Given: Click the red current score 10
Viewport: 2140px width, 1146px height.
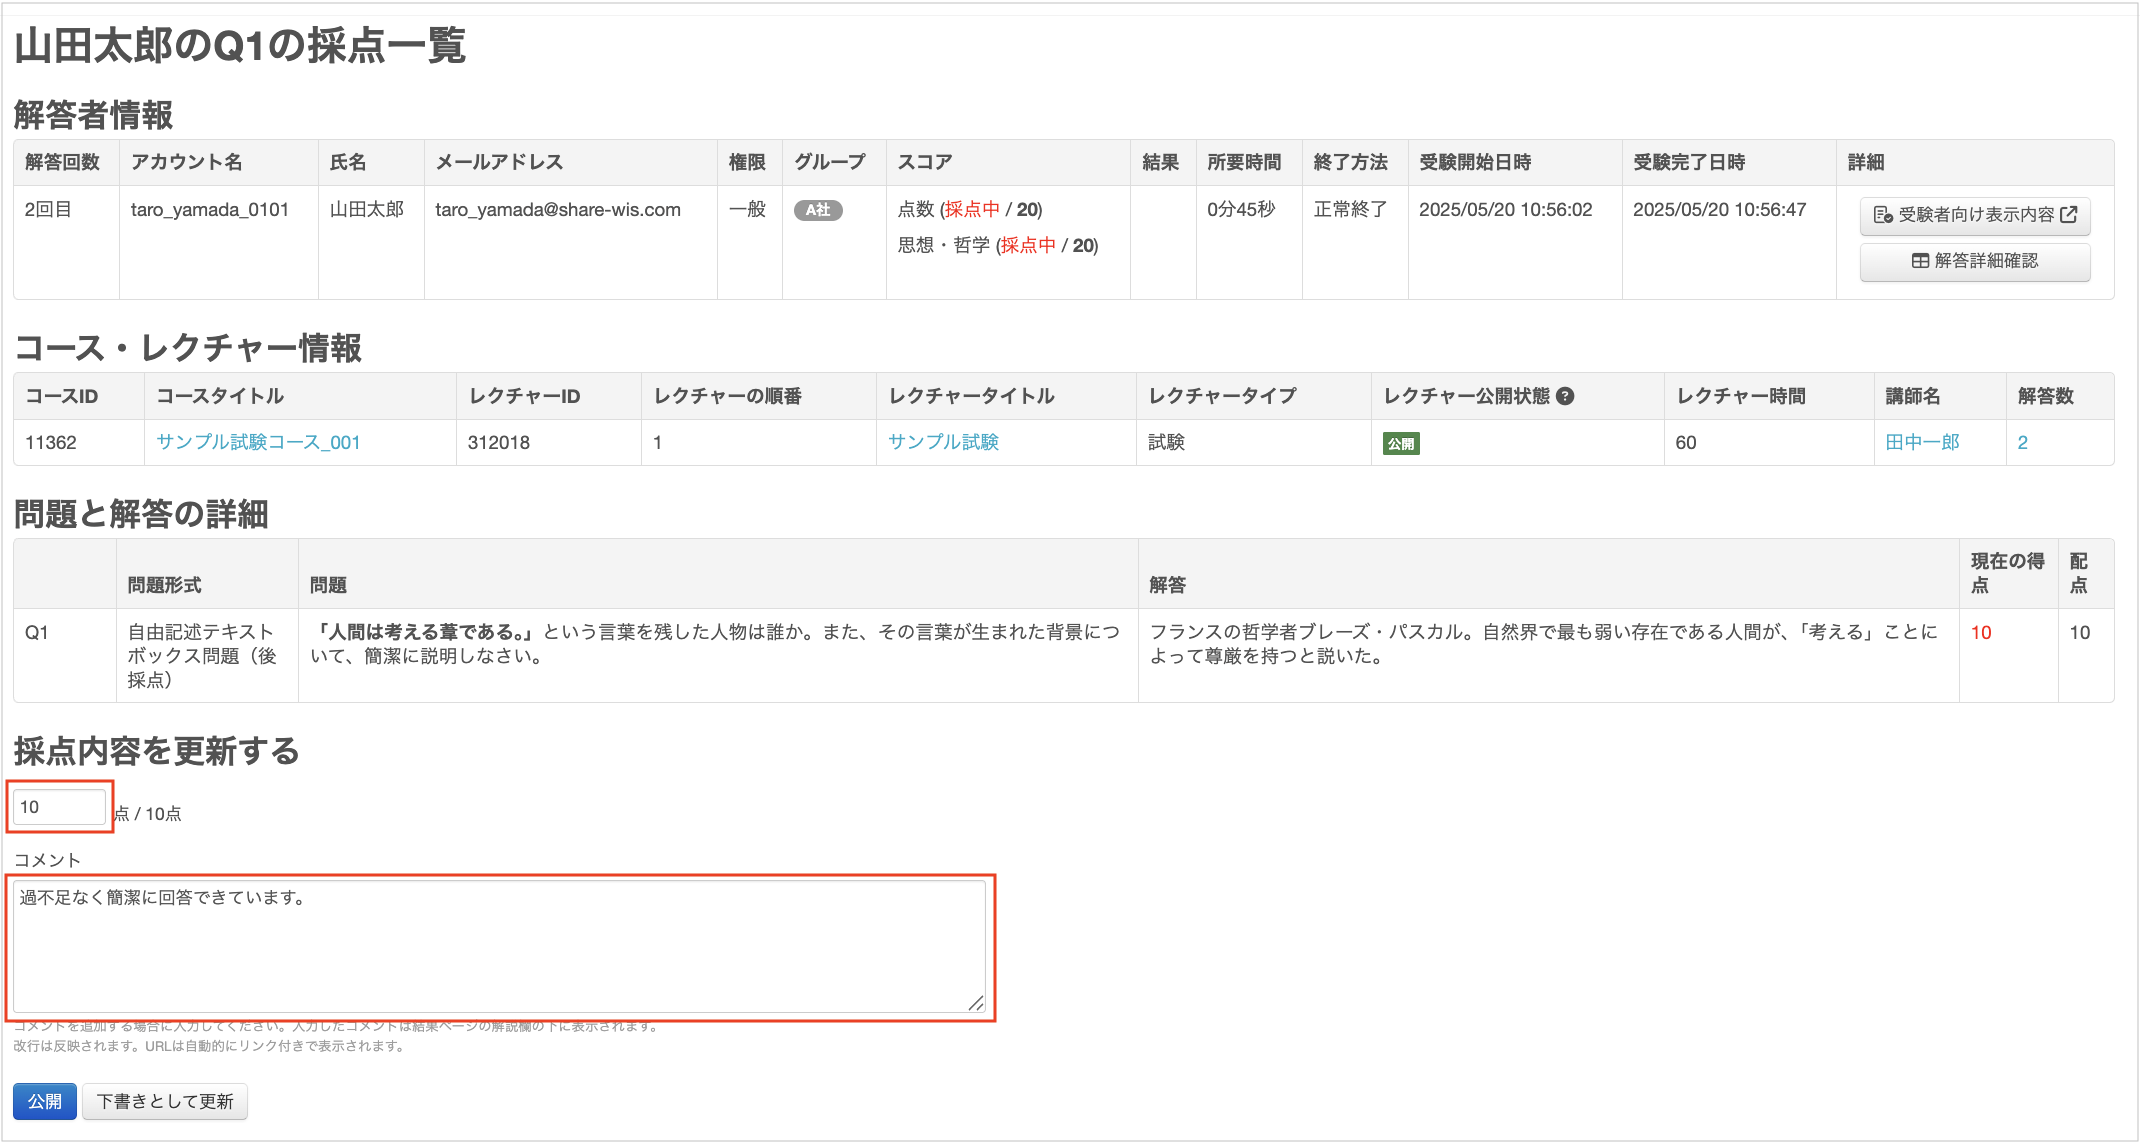Looking at the screenshot, I should [x=1981, y=632].
